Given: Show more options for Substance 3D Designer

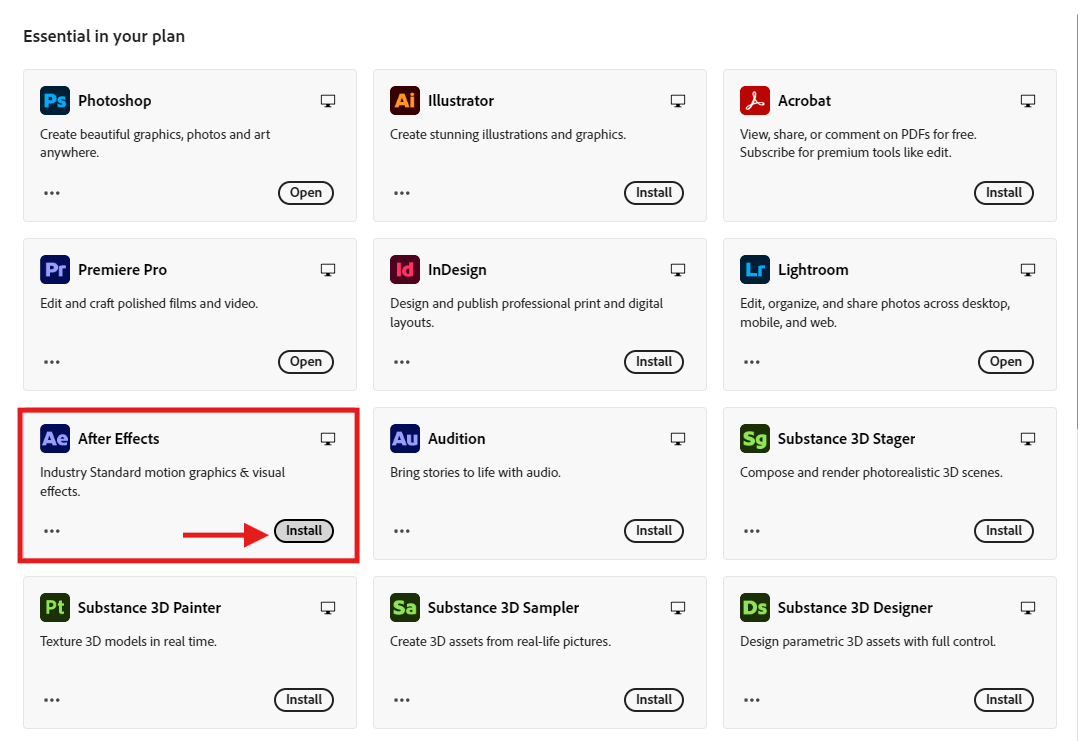Looking at the screenshot, I should [752, 700].
